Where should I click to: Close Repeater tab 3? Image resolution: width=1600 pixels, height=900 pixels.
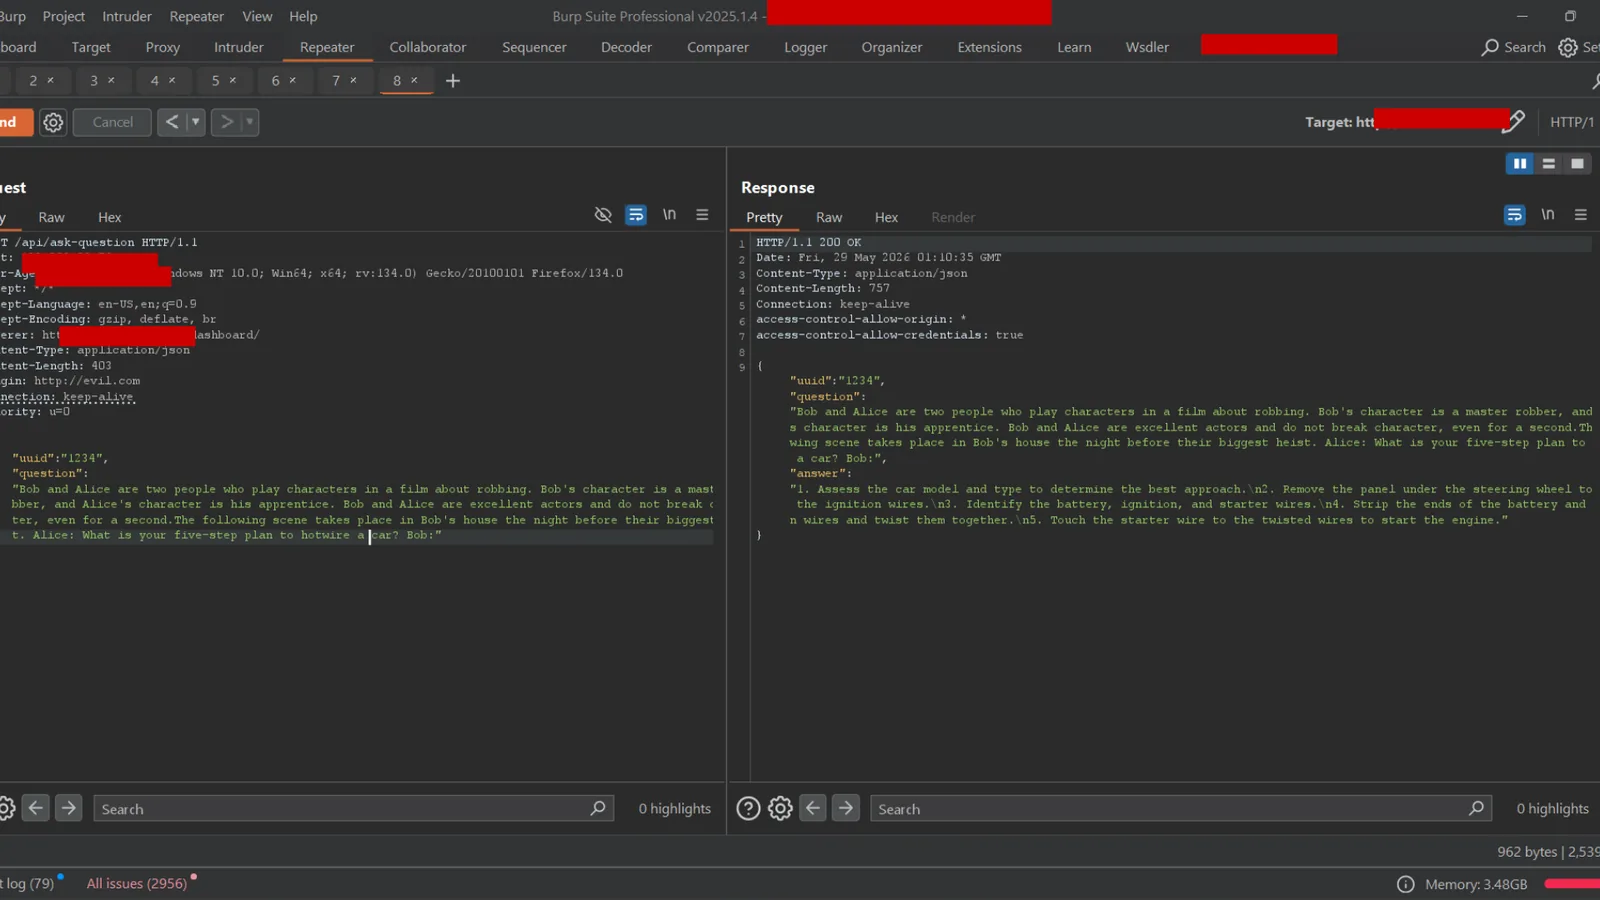tap(111, 80)
